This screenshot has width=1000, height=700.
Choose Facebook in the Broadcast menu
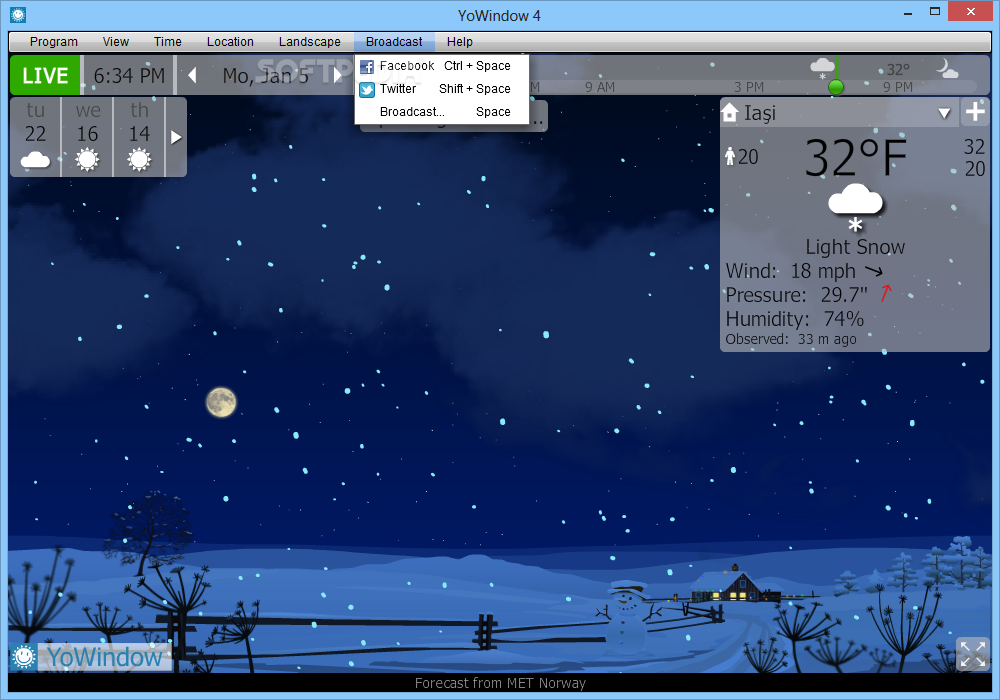441,66
